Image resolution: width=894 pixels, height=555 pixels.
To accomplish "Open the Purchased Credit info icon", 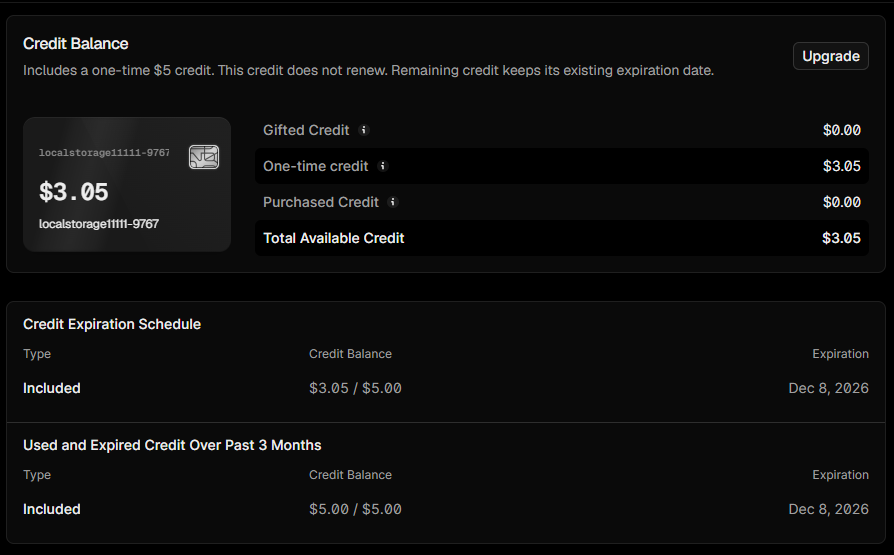I will point(393,202).
